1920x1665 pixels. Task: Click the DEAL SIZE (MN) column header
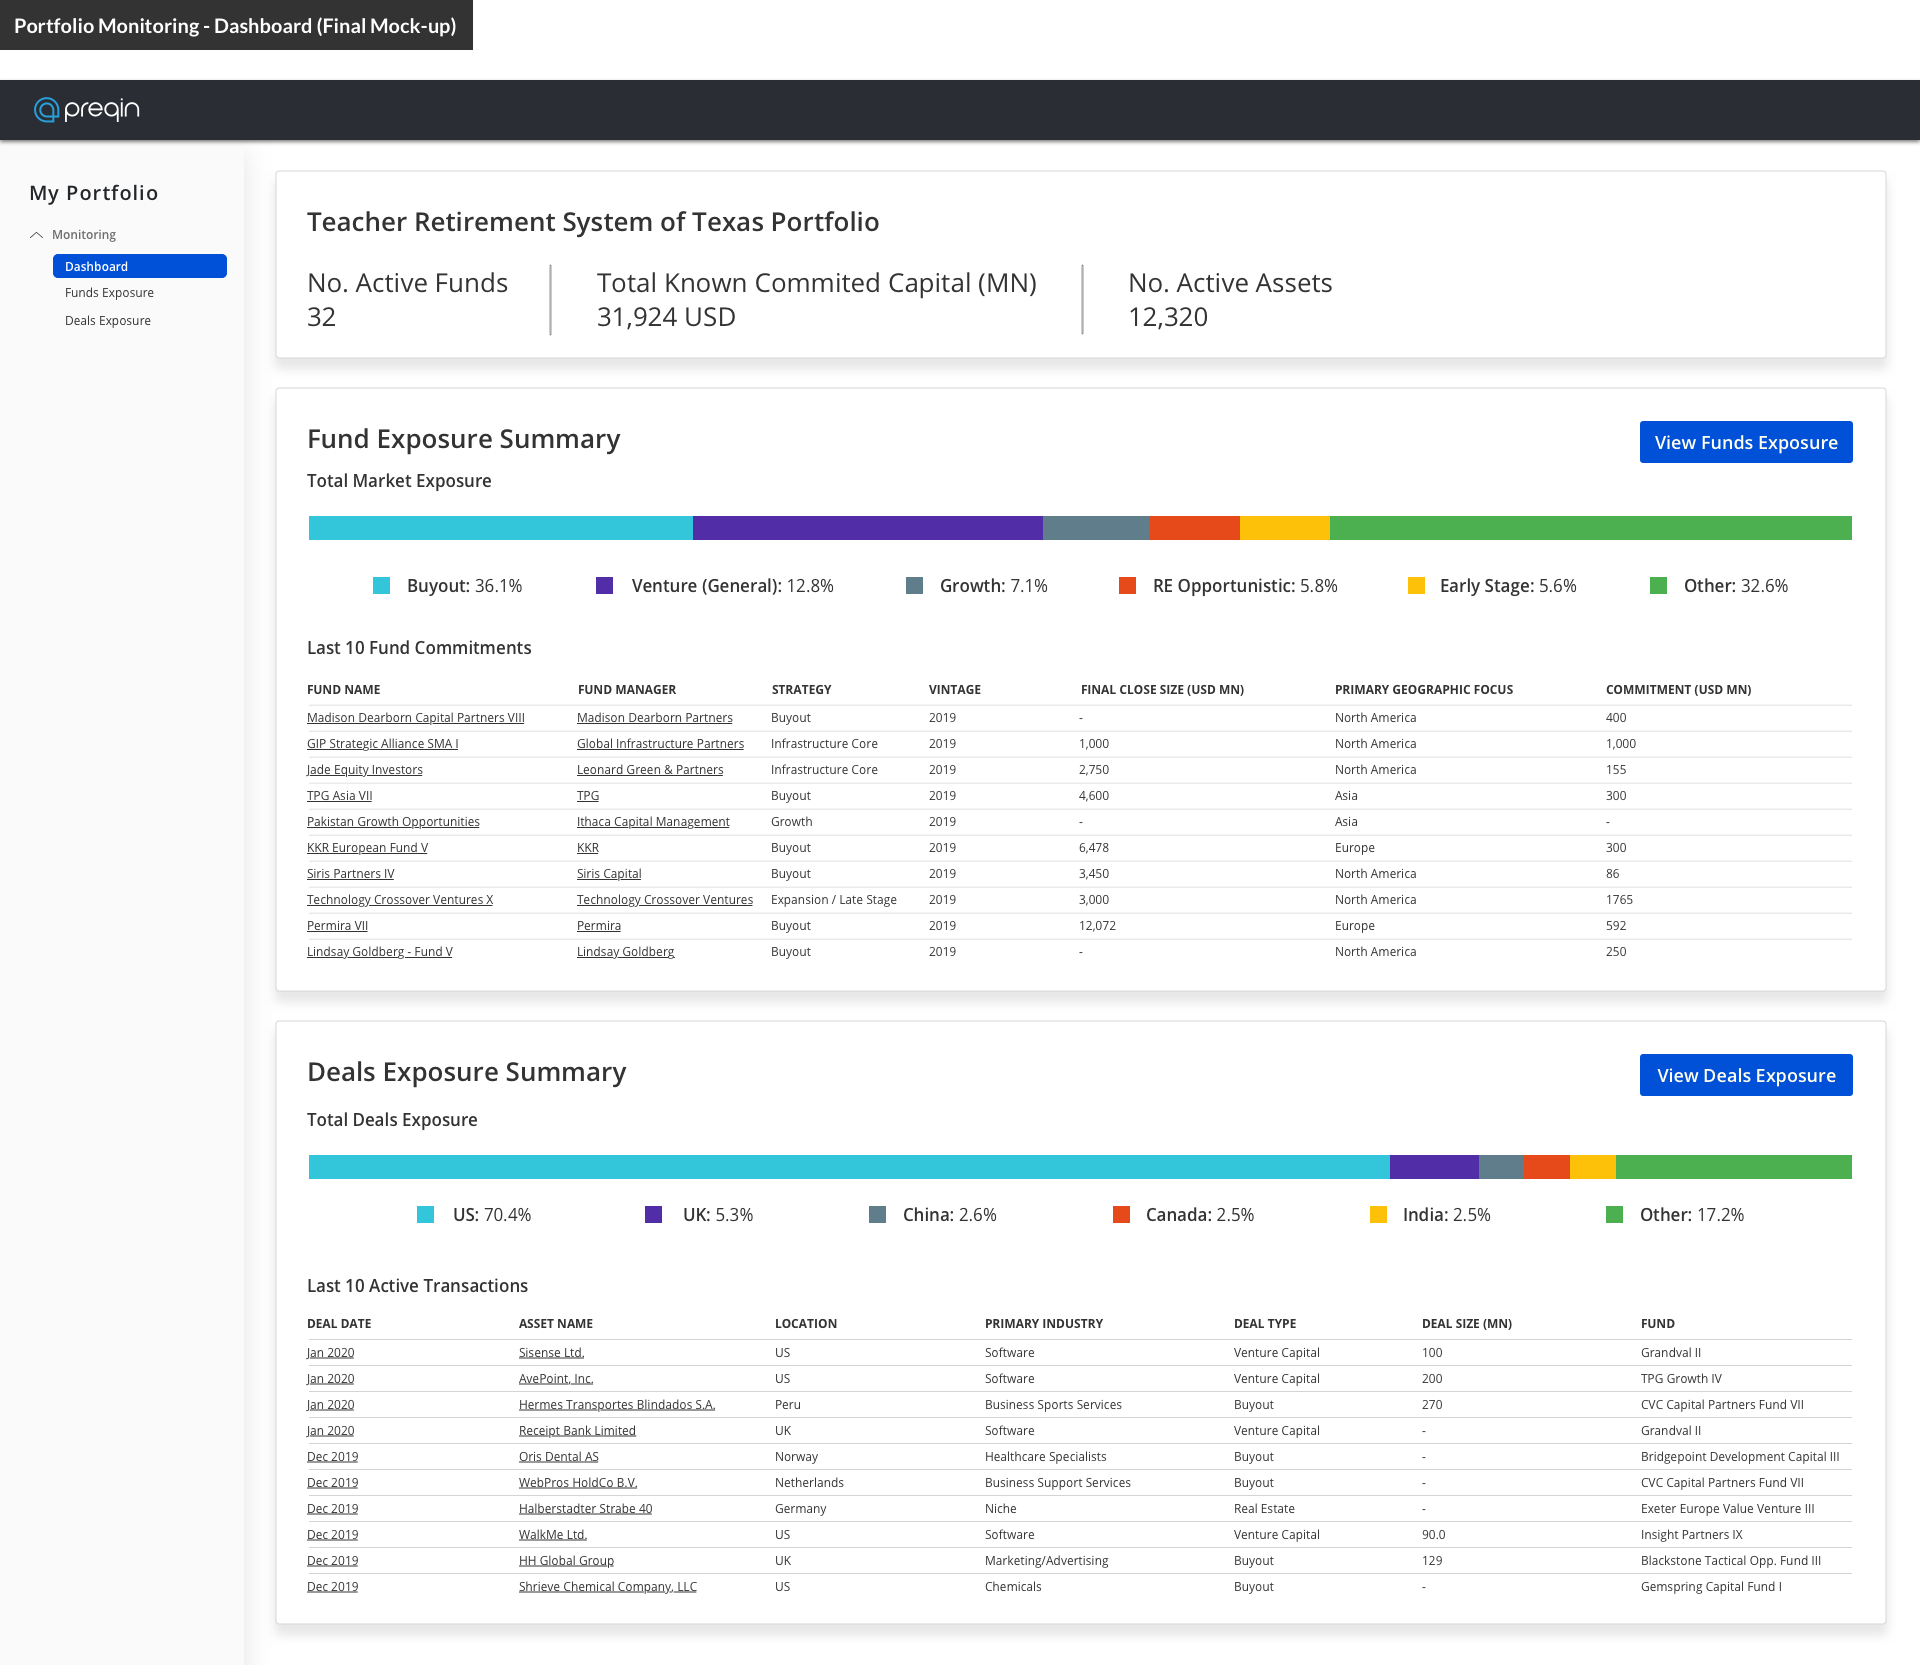(x=1467, y=1324)
